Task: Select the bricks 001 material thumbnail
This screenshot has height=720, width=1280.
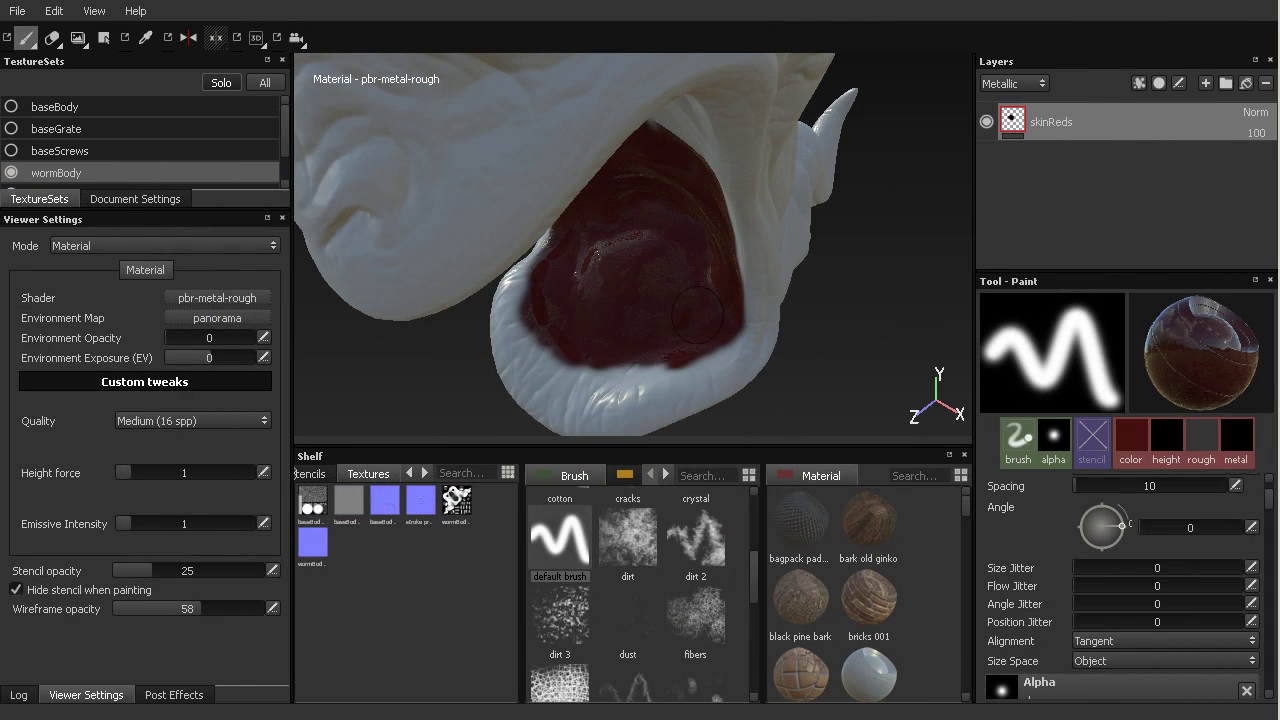Action: 868,597
